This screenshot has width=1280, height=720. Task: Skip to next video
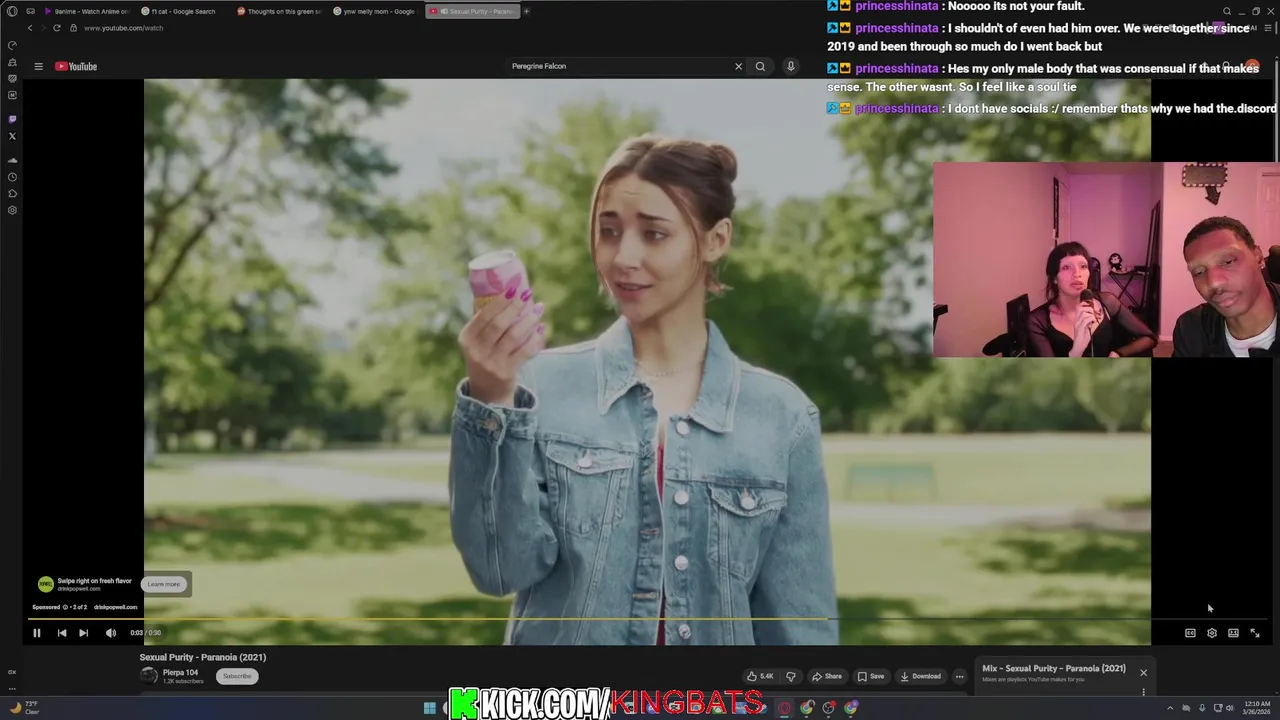tap(84, 633)
